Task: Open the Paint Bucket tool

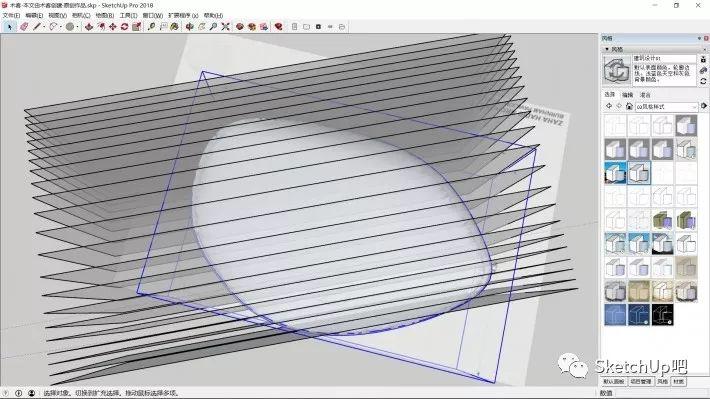Action: [x=174, y=27]
